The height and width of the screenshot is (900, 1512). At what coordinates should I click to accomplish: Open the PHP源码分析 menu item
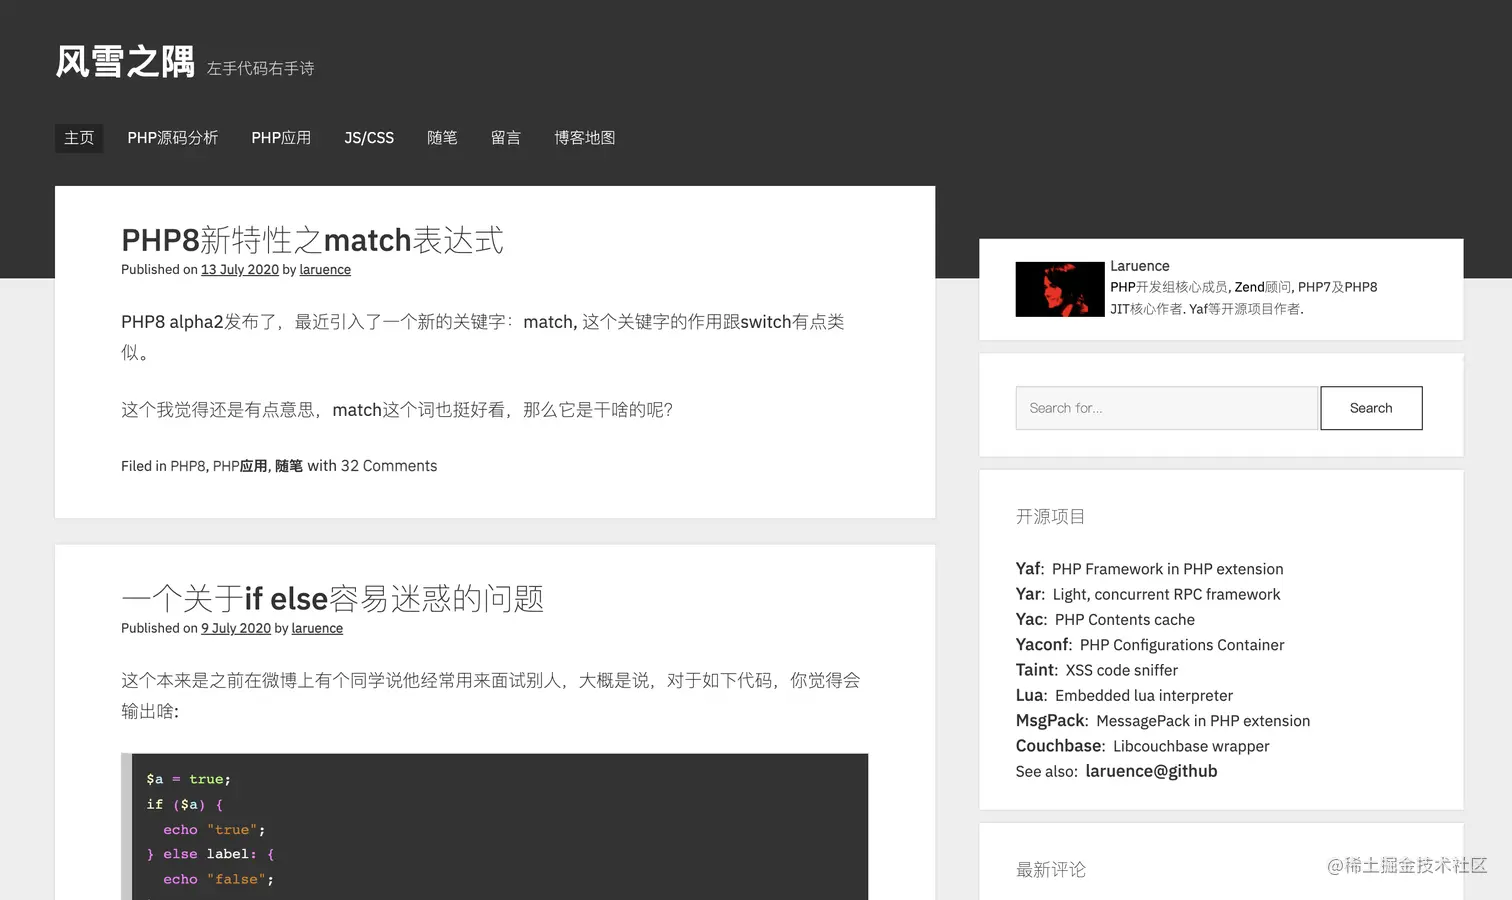[x=173, y=138]
